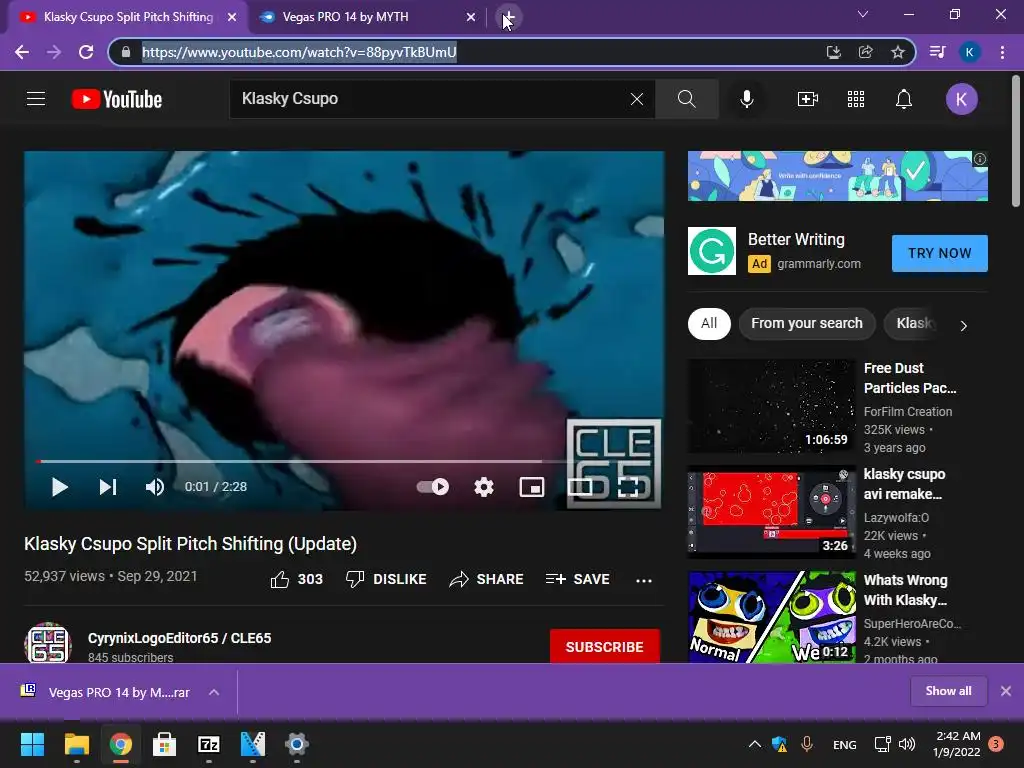Open CyrynixLogoEditor65 / CLE65 channel name
Viewport: 1024px width, 768px height.
[180, 638]
